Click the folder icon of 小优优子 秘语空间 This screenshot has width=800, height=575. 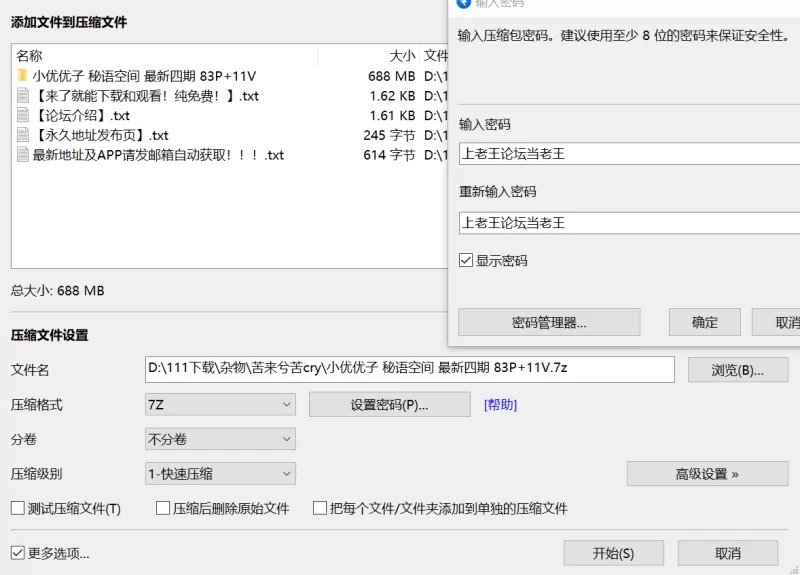22,76
